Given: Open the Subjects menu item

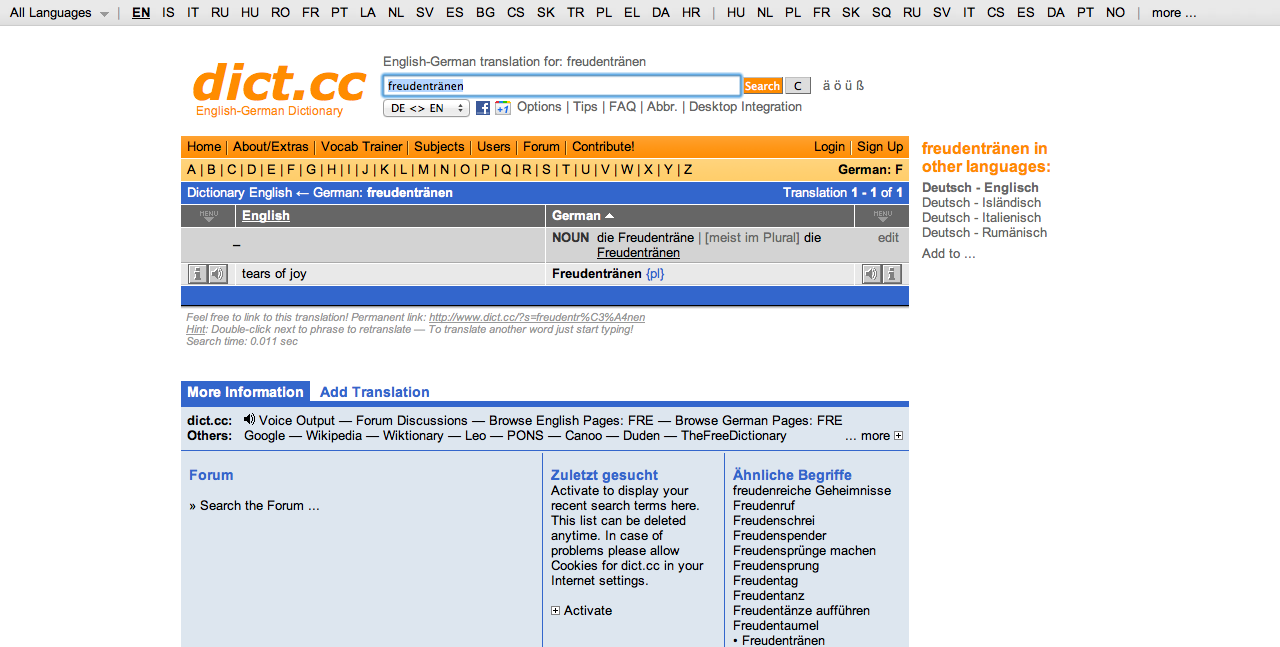Looking at the screenshot, I should pyautogui.click(x=439, y=147).
